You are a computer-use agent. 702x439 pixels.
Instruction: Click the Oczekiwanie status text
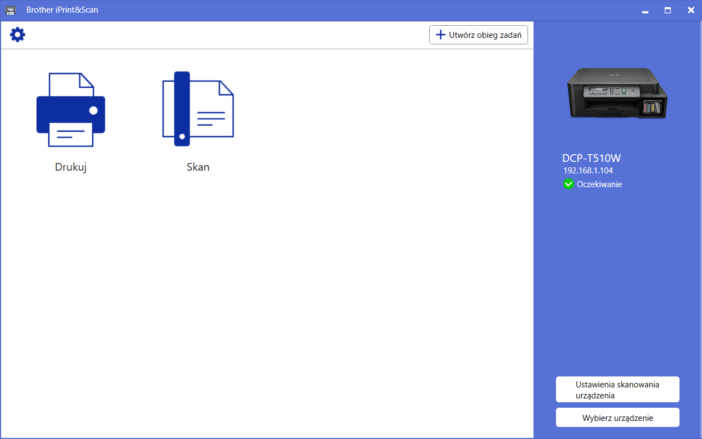pyautogui.click(x=599, y=184)
